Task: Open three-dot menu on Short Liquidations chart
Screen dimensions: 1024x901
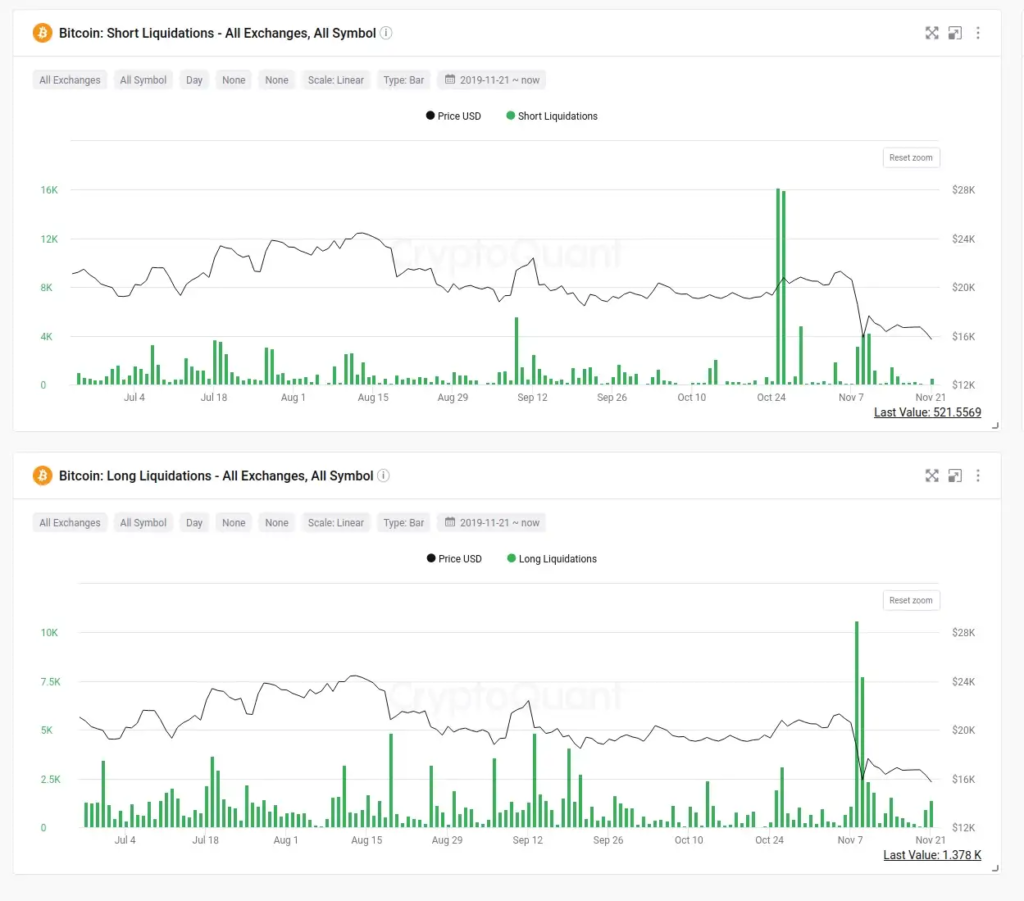Action: click(x=978, y=33)
